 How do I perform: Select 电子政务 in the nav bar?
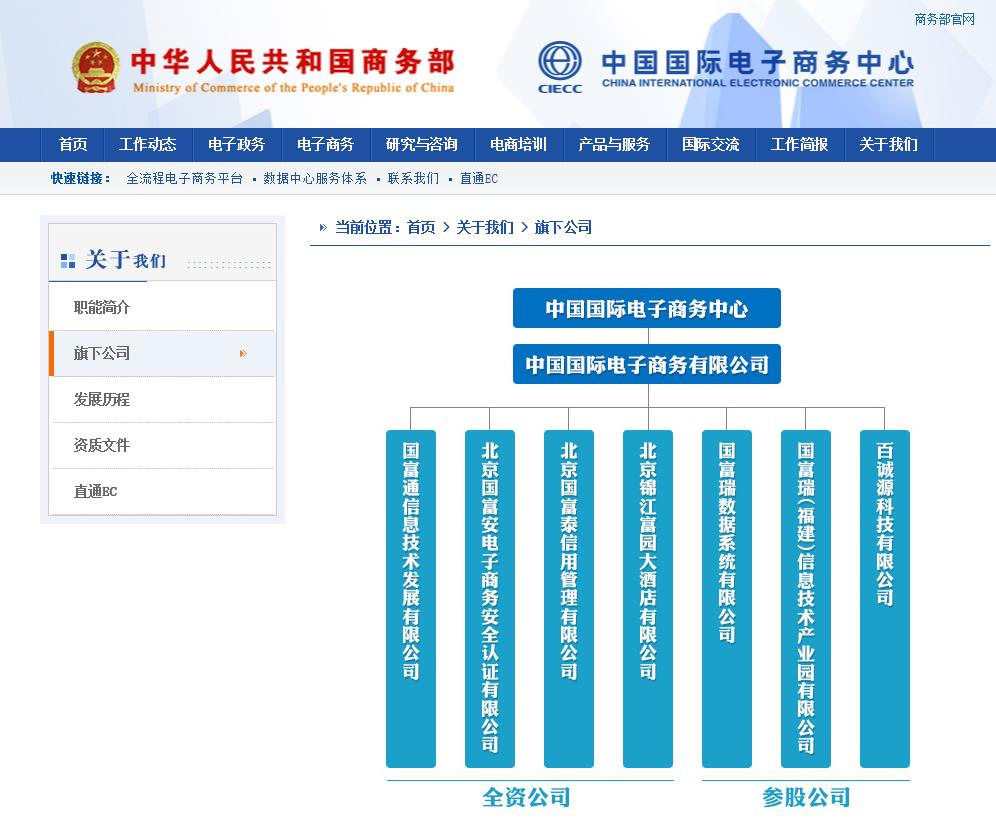[236, 145]
